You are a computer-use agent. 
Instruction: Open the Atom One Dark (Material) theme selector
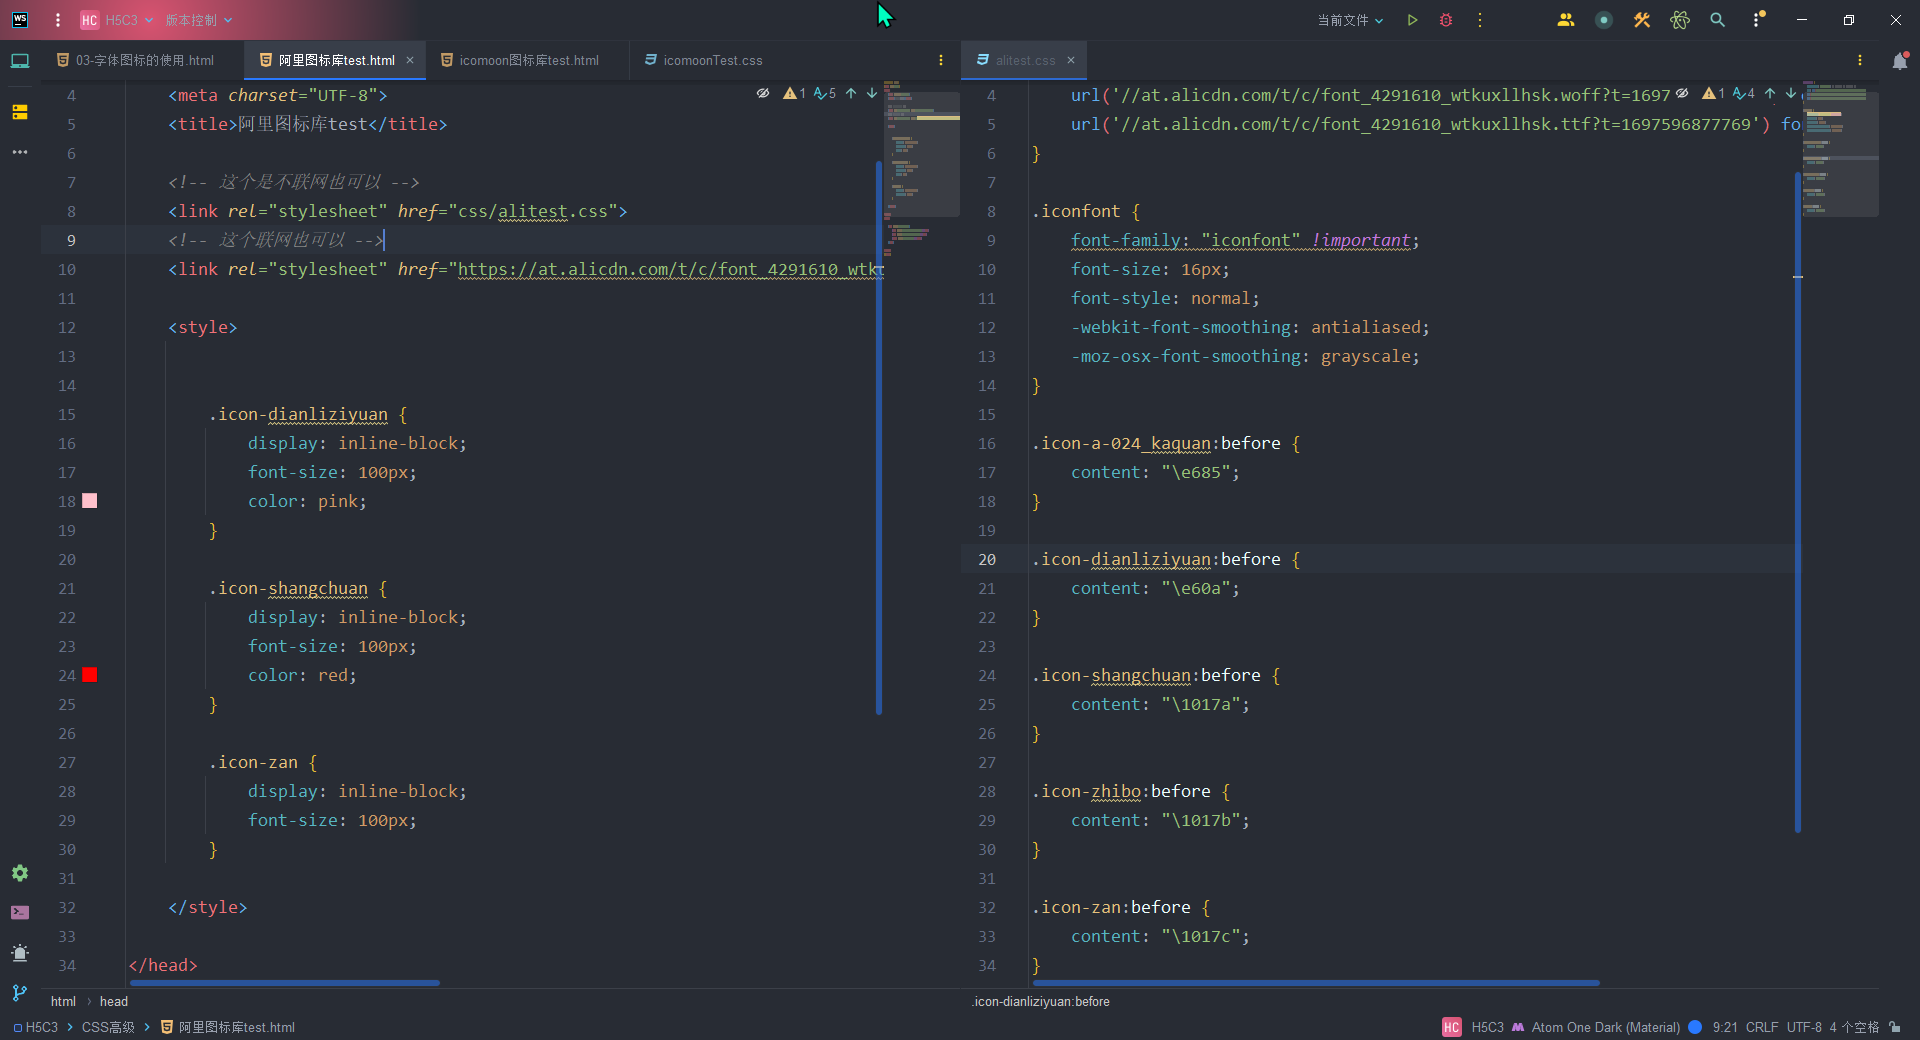1605,1027
